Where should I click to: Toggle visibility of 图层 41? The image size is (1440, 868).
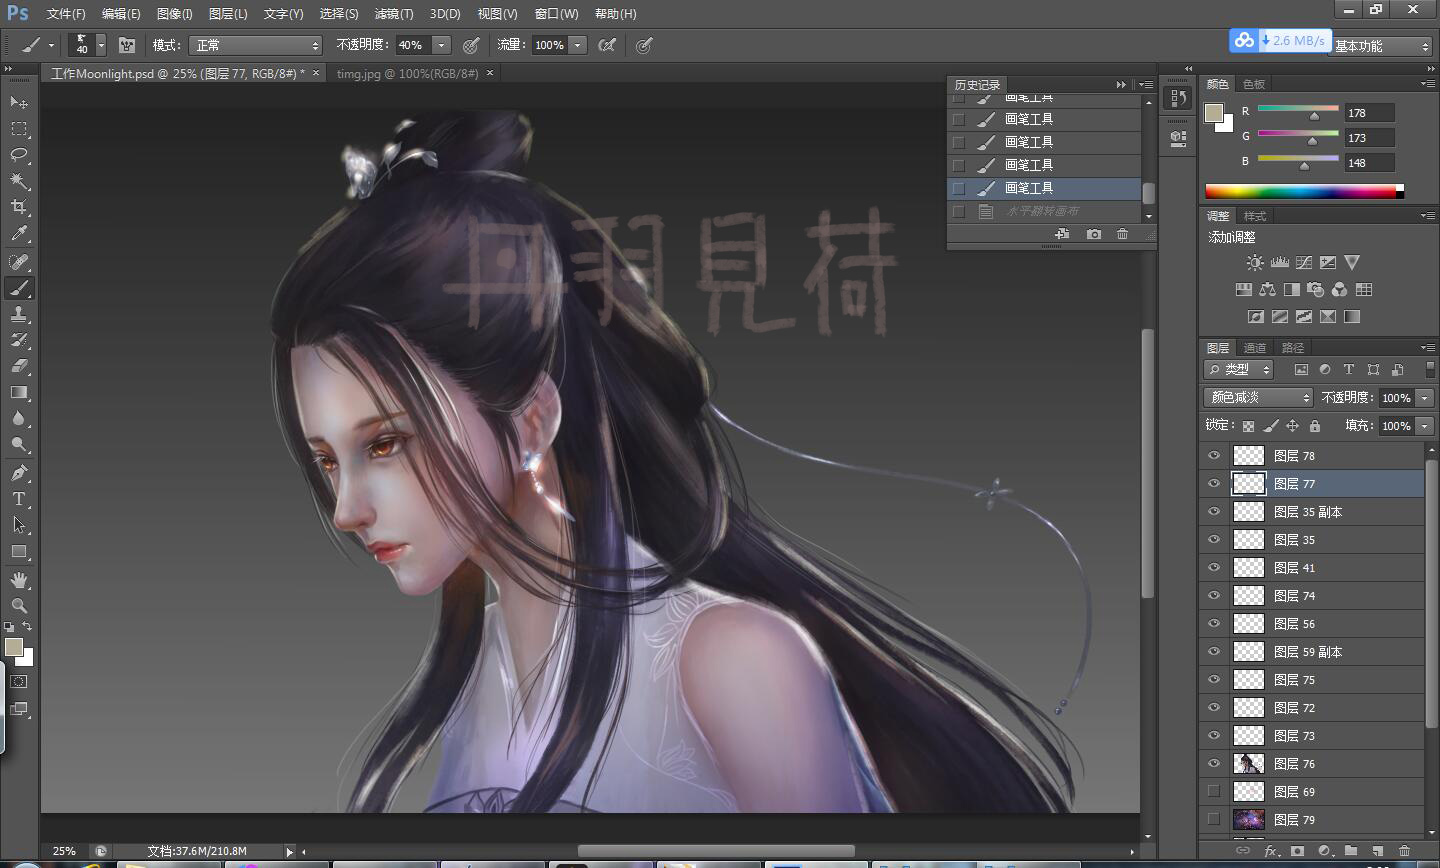pos(1214,568)
